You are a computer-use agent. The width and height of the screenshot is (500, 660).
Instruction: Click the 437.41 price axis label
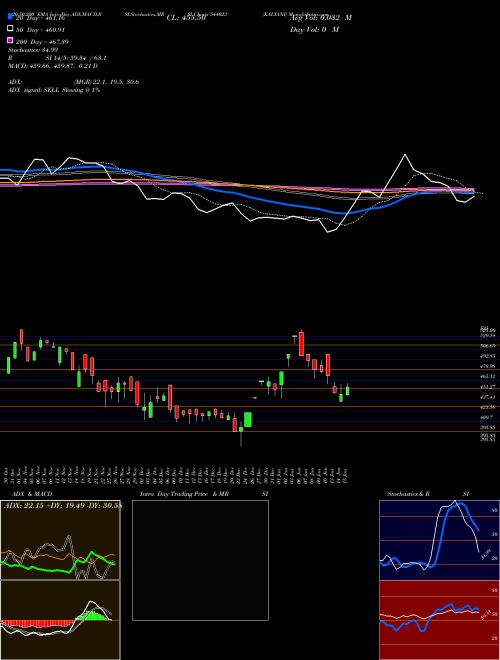[x=487, y=397]
